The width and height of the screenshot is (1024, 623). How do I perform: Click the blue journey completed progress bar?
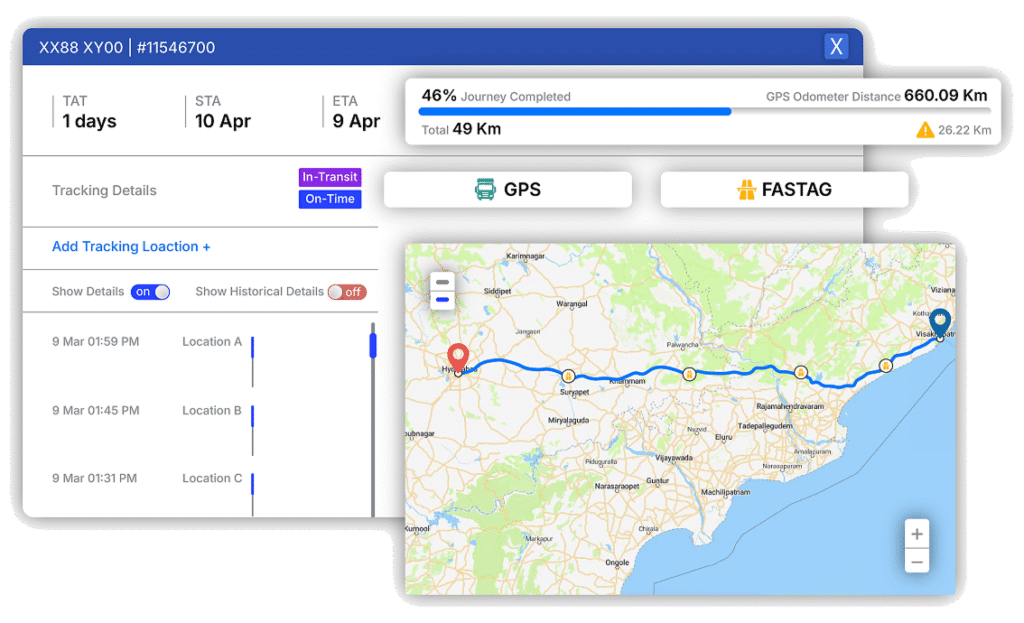coord(575,112)
